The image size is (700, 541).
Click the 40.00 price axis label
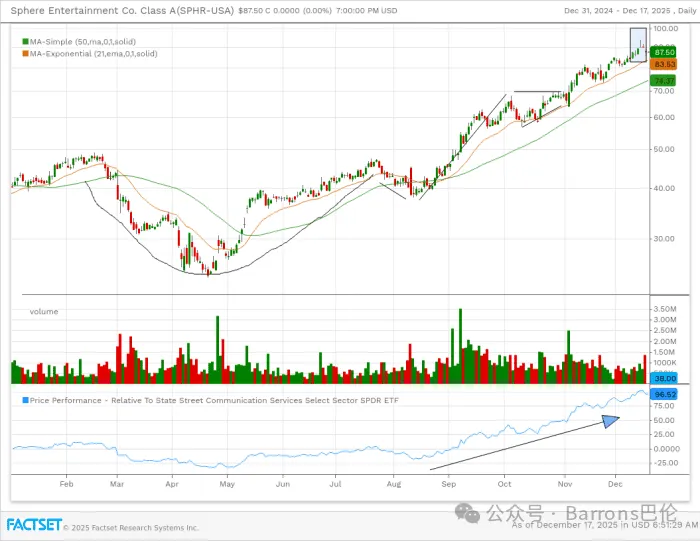click(664, 188)
